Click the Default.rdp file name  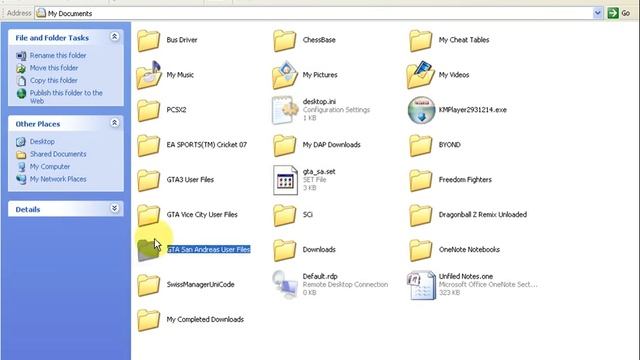(x=320, y=276)
